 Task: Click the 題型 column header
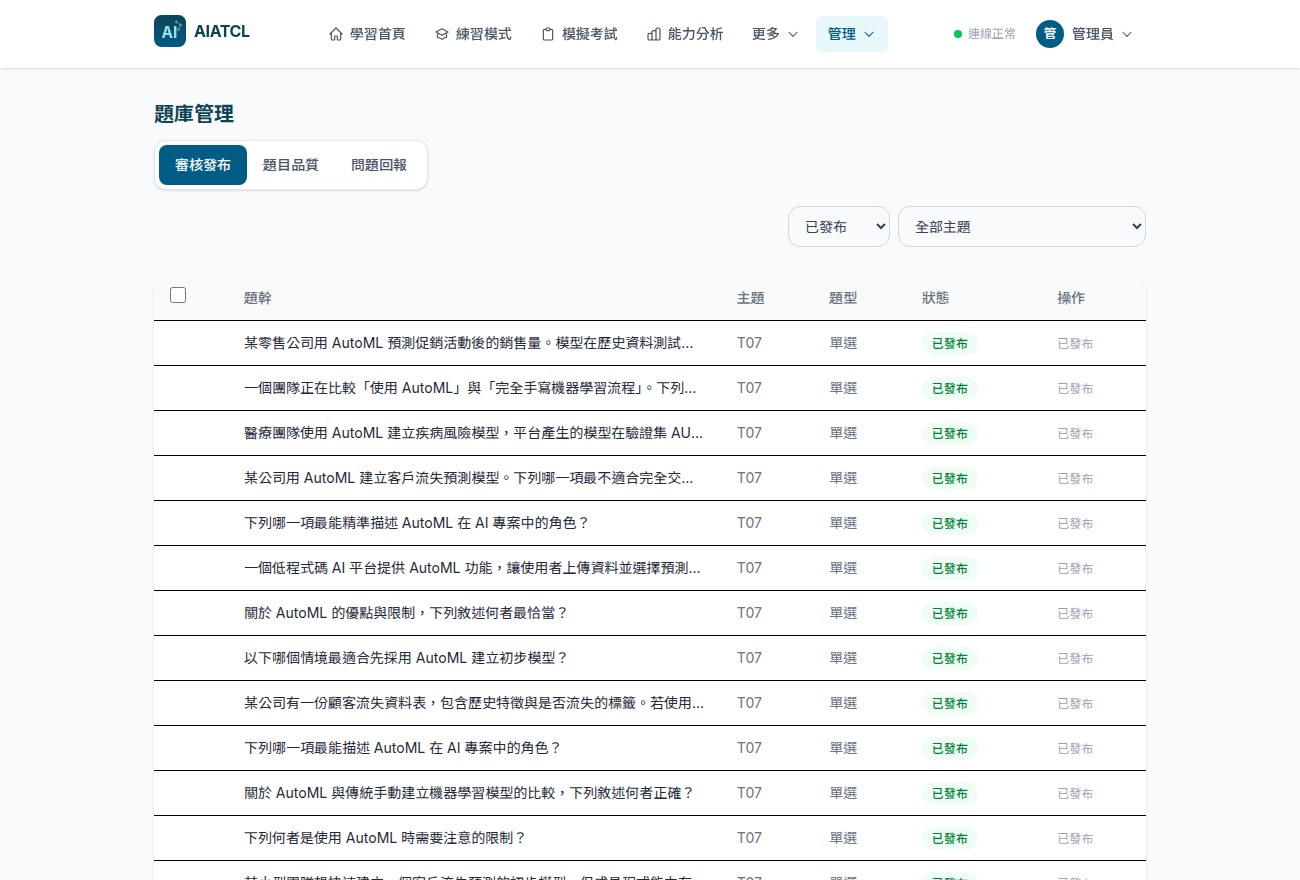tap(843, 298)
